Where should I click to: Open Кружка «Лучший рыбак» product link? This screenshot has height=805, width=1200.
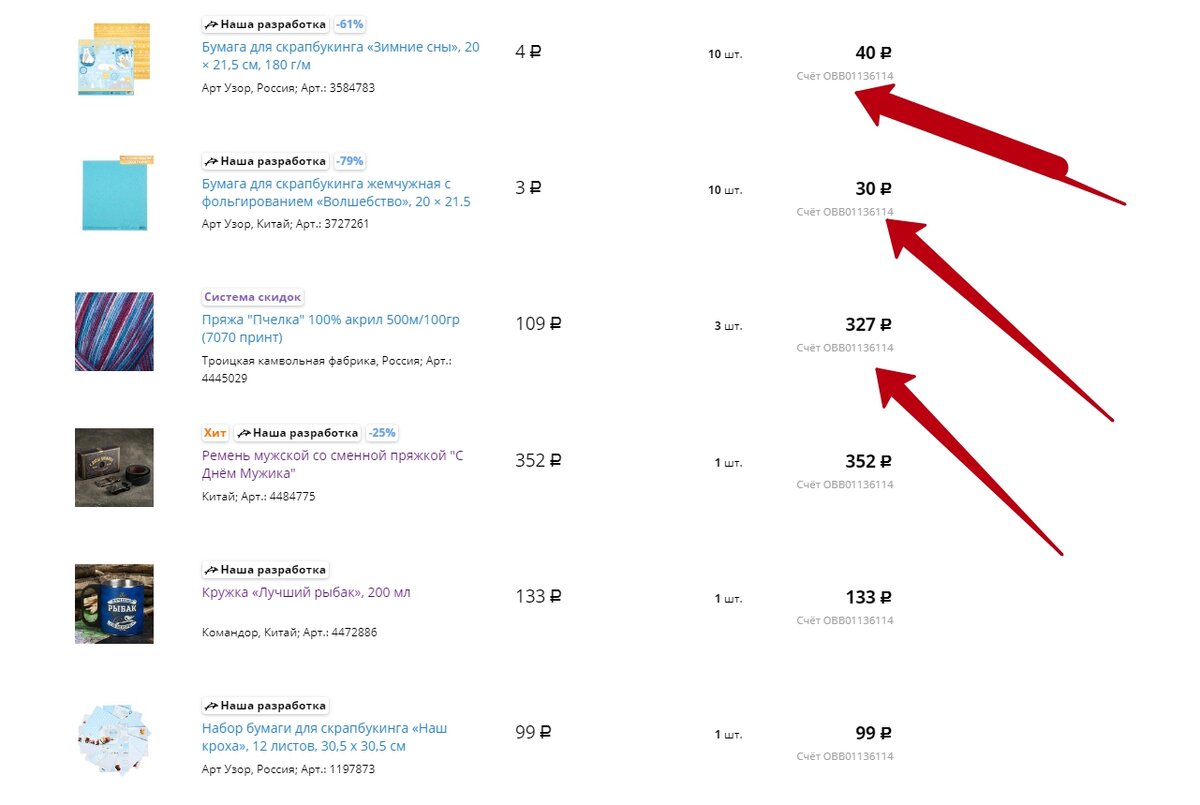point(306,592)
